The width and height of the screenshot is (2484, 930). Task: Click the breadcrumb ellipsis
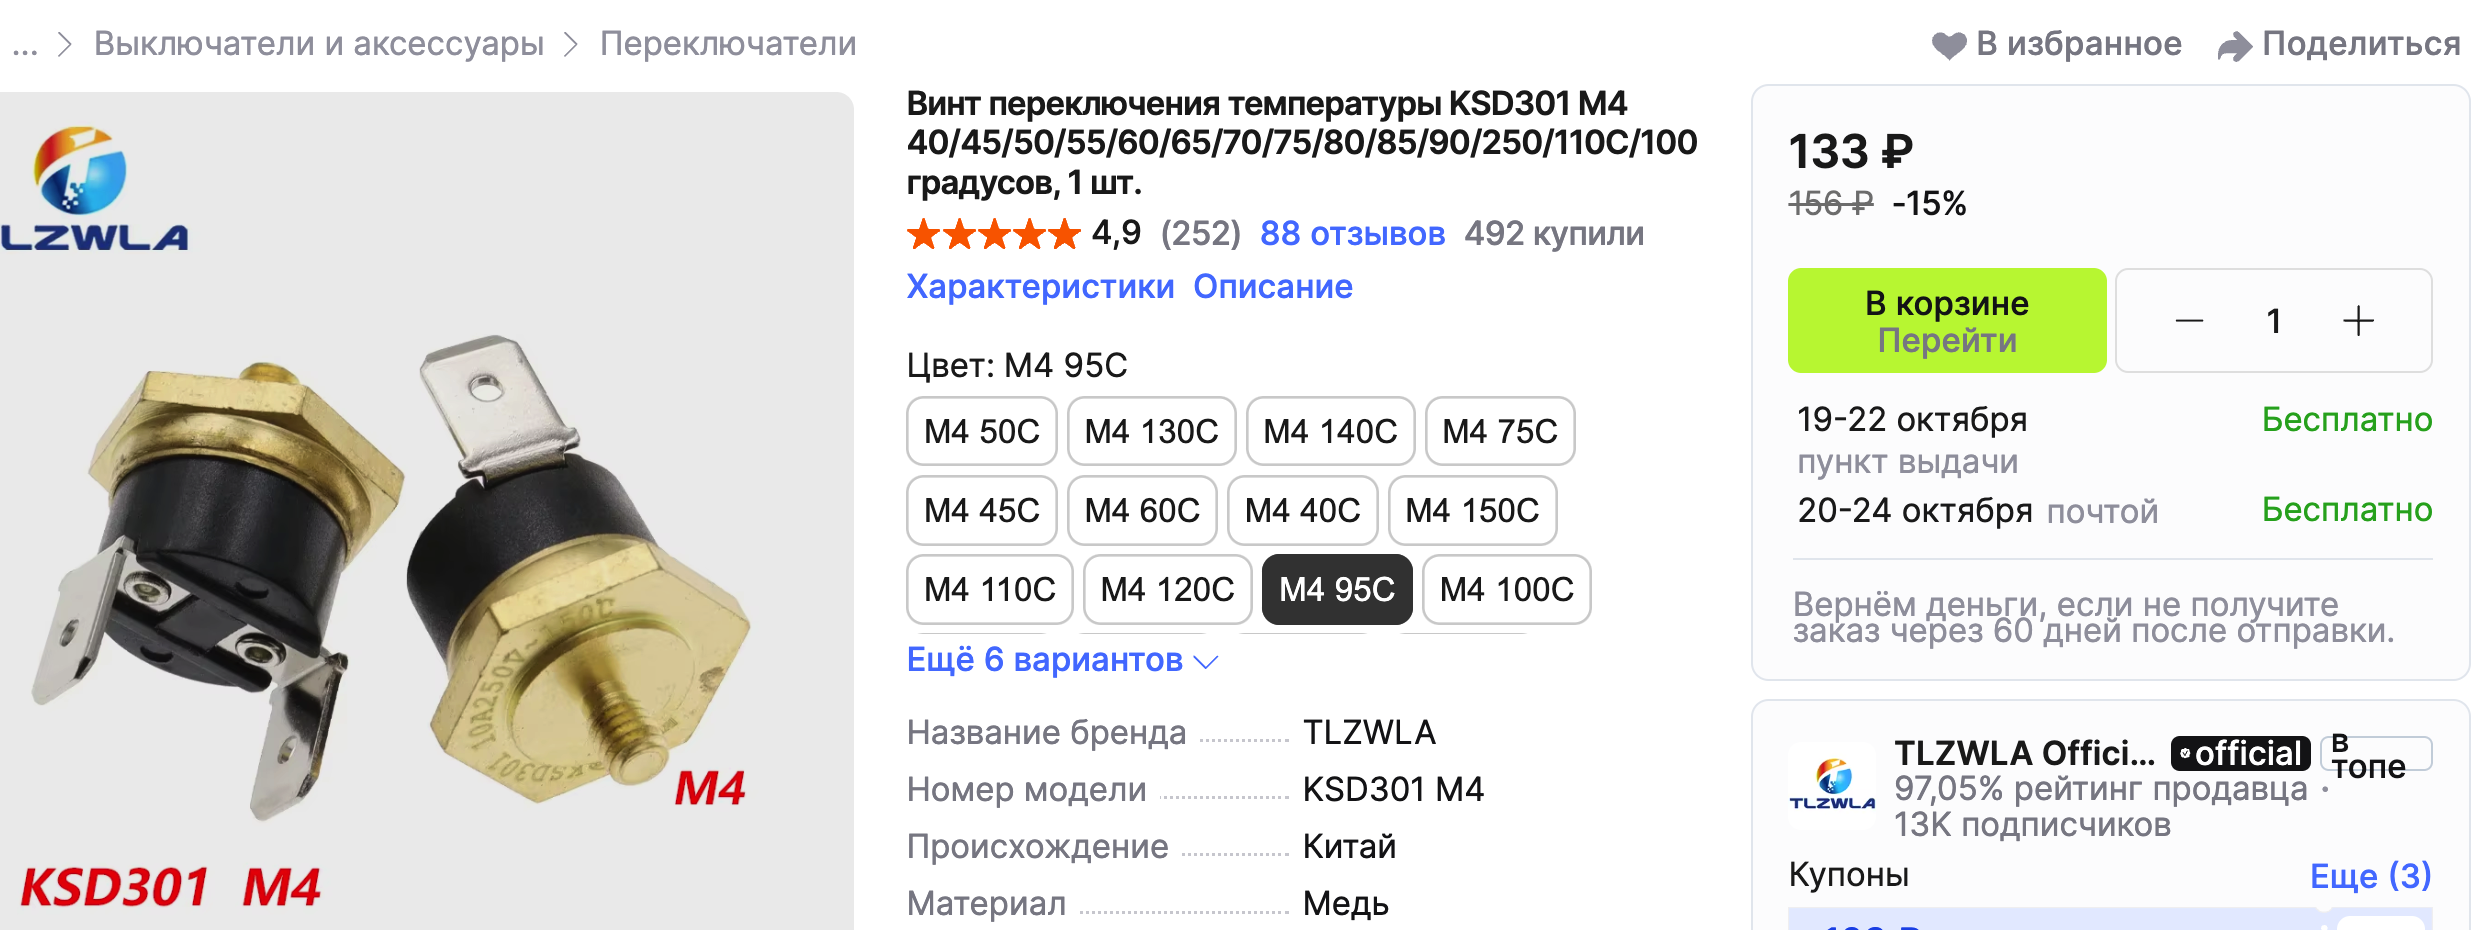click(25, 45)
